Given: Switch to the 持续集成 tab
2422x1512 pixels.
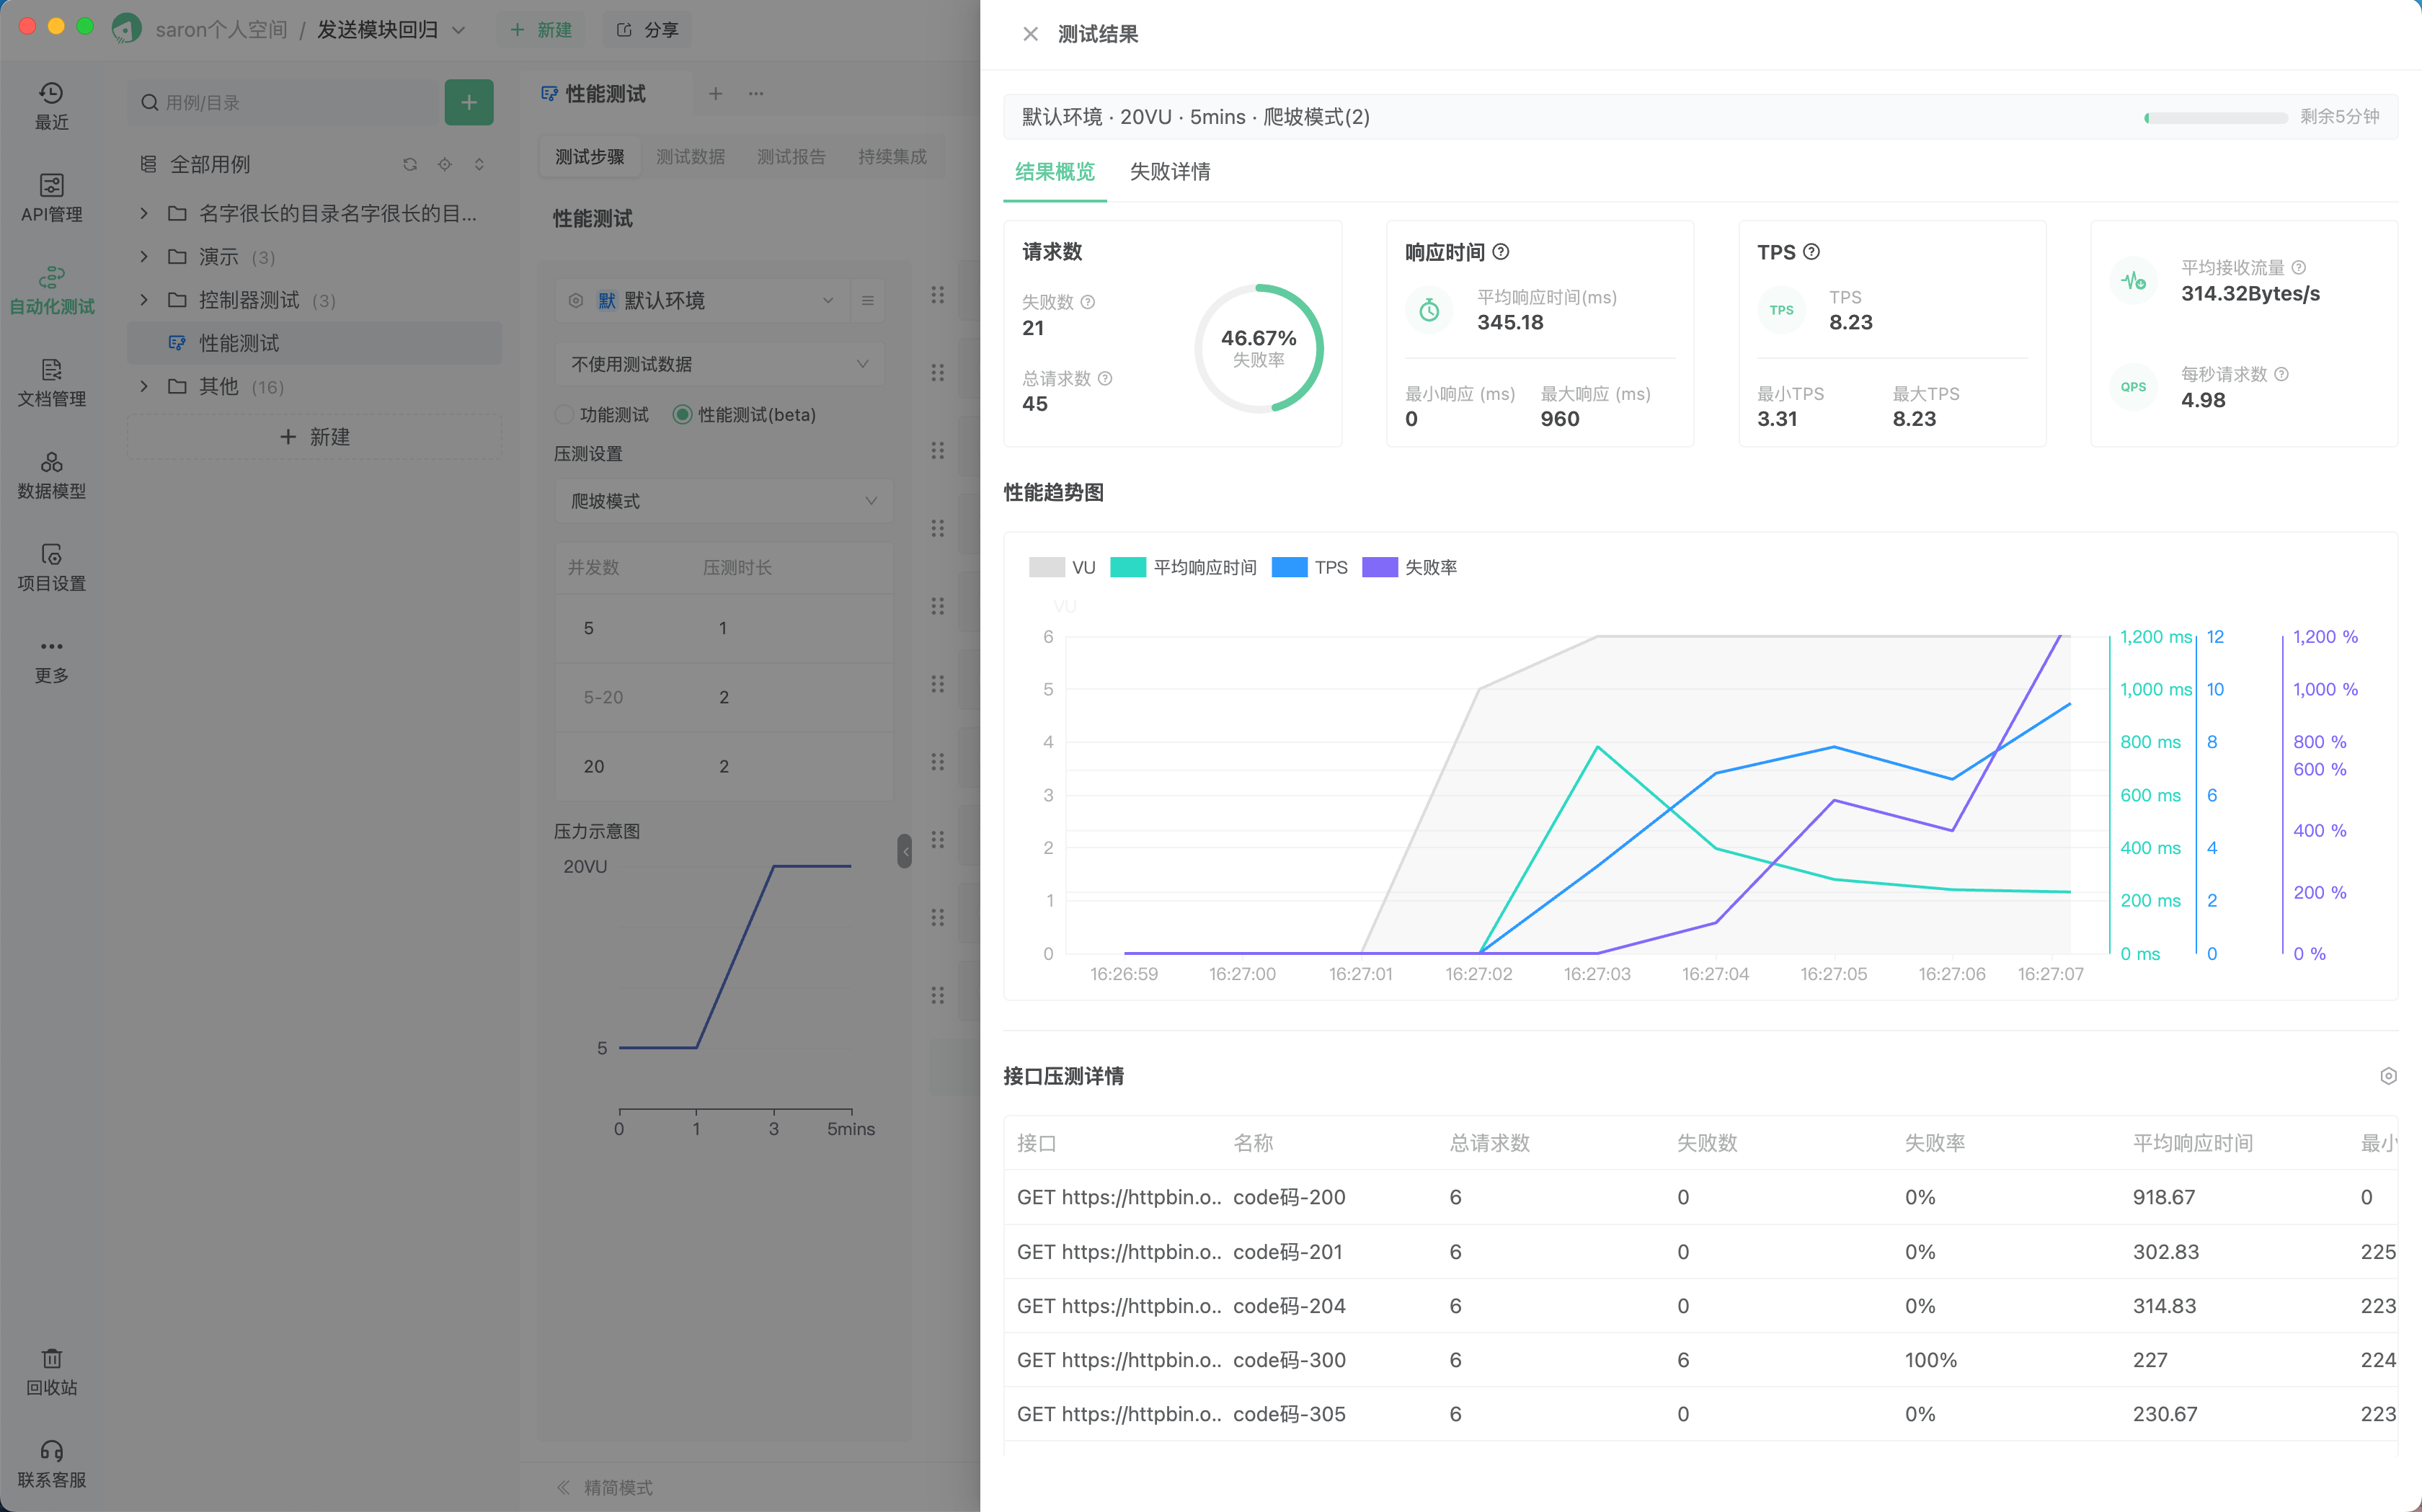Looking at the screenshot, I should click(892, 157).
